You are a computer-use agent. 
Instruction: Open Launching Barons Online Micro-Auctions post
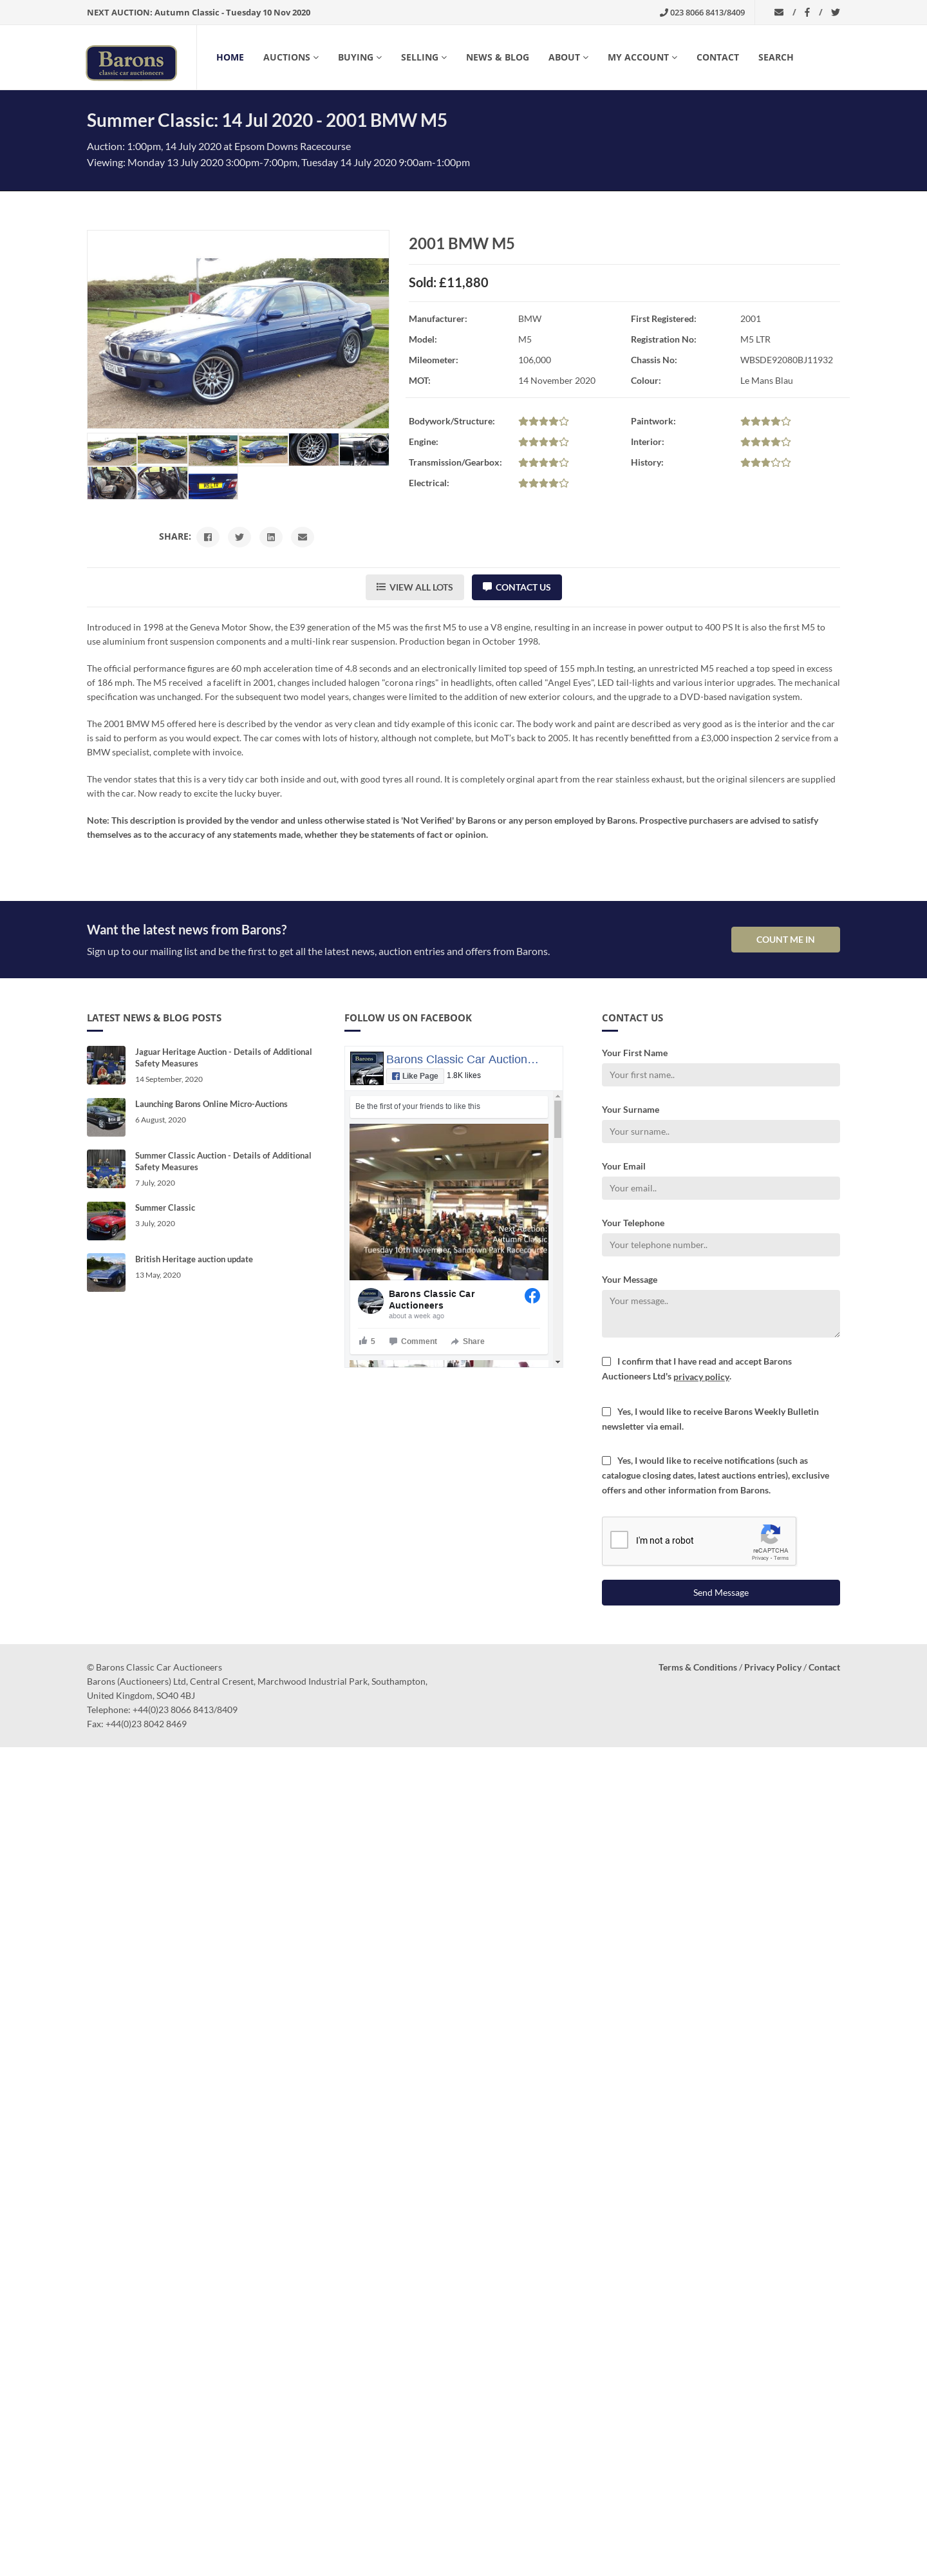(211, 1104)
